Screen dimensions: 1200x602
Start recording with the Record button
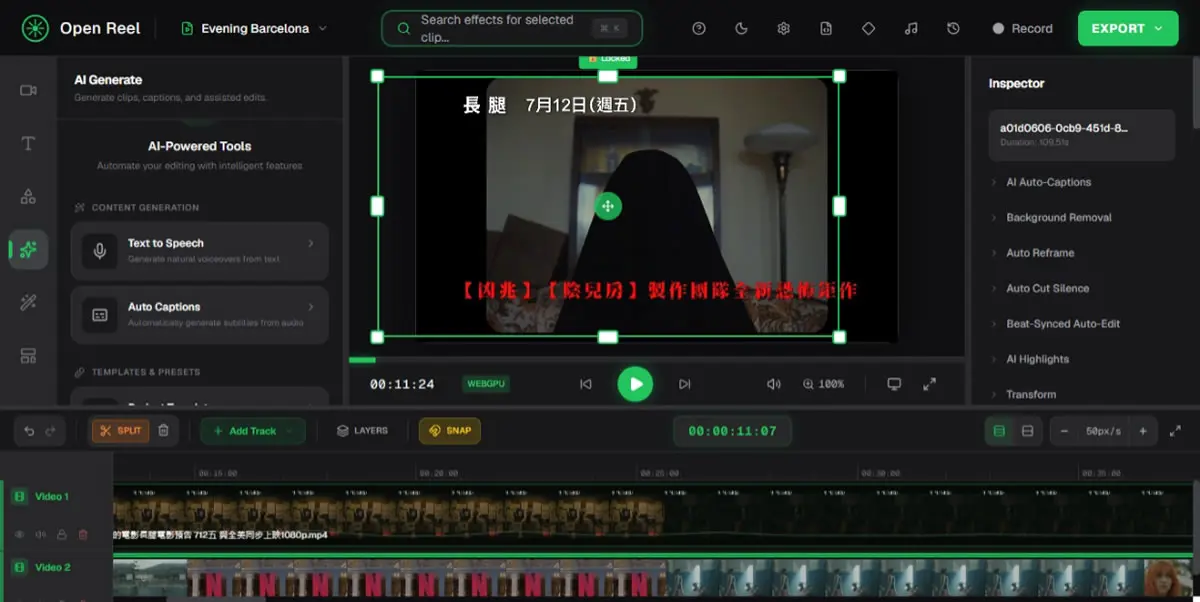[x=1022, y=28]
